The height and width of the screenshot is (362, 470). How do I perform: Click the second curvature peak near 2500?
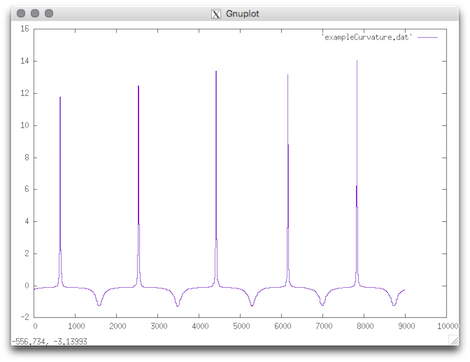pyautogui.click(x=139, y=86)
